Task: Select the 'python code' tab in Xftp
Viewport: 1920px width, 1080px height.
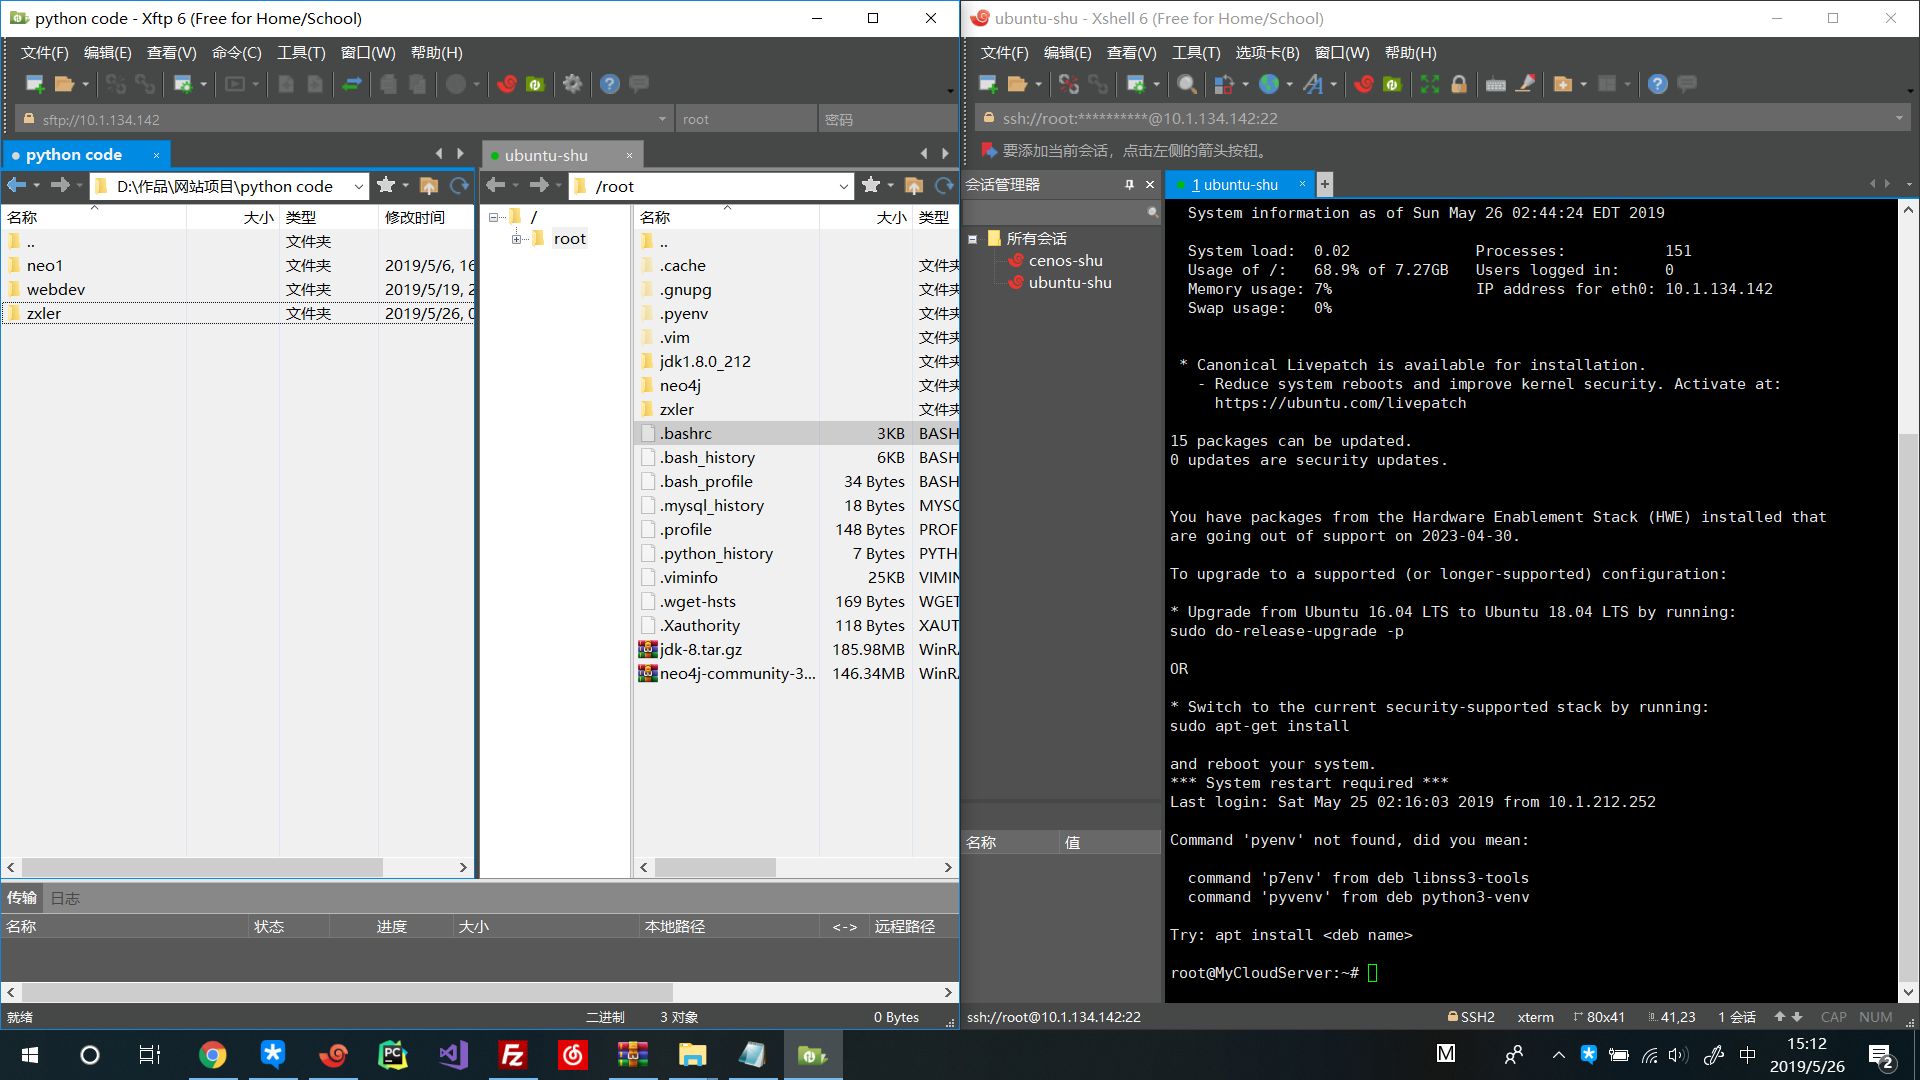Action: point(73,154)
